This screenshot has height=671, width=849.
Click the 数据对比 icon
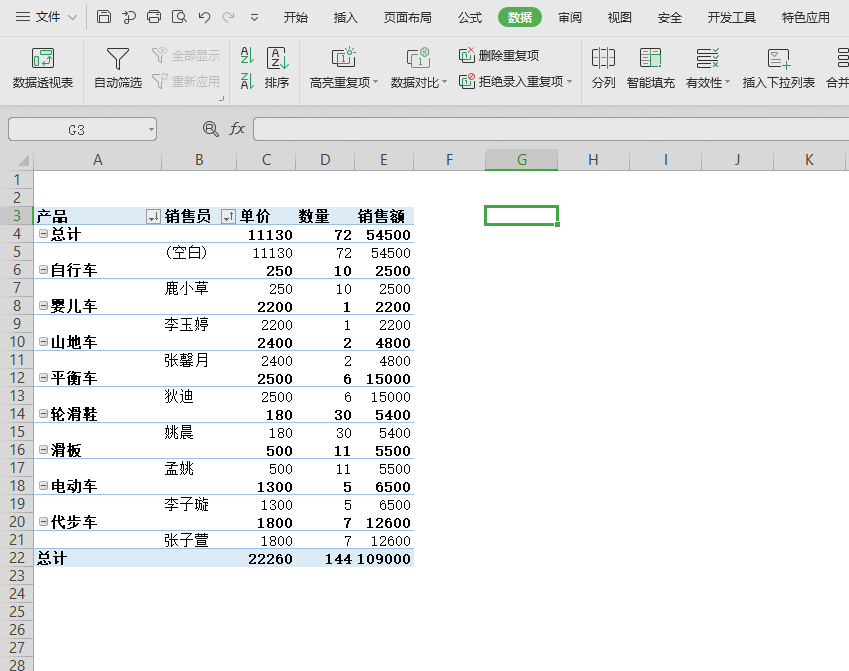point(418,57)
